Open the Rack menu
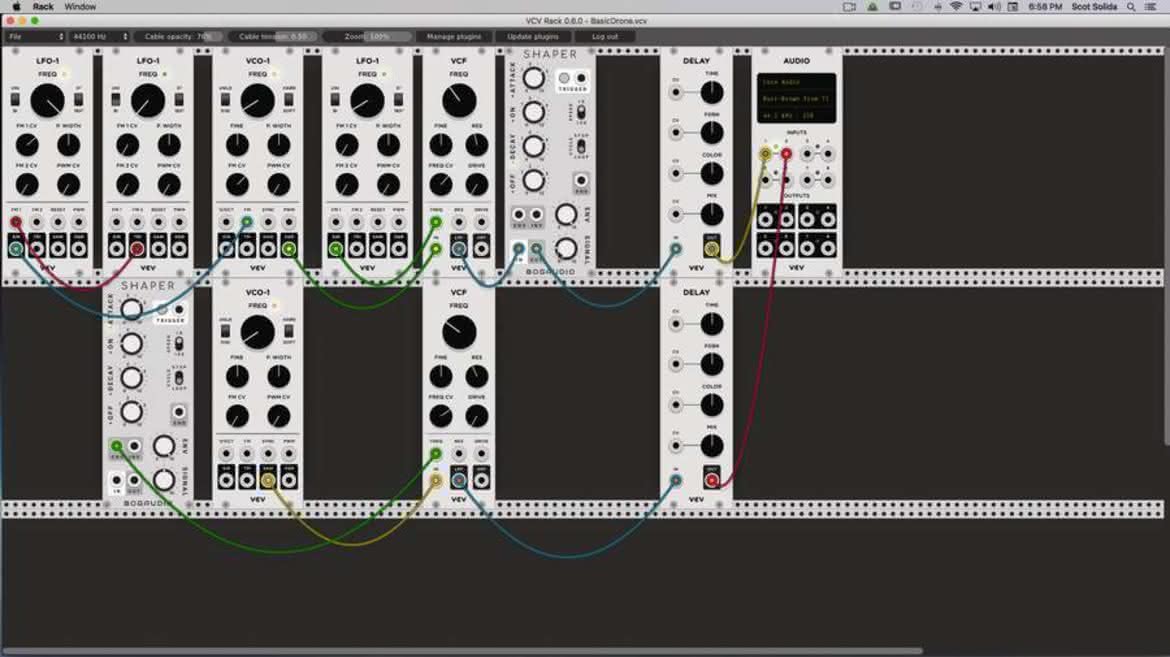 click(x=43, y=7)
